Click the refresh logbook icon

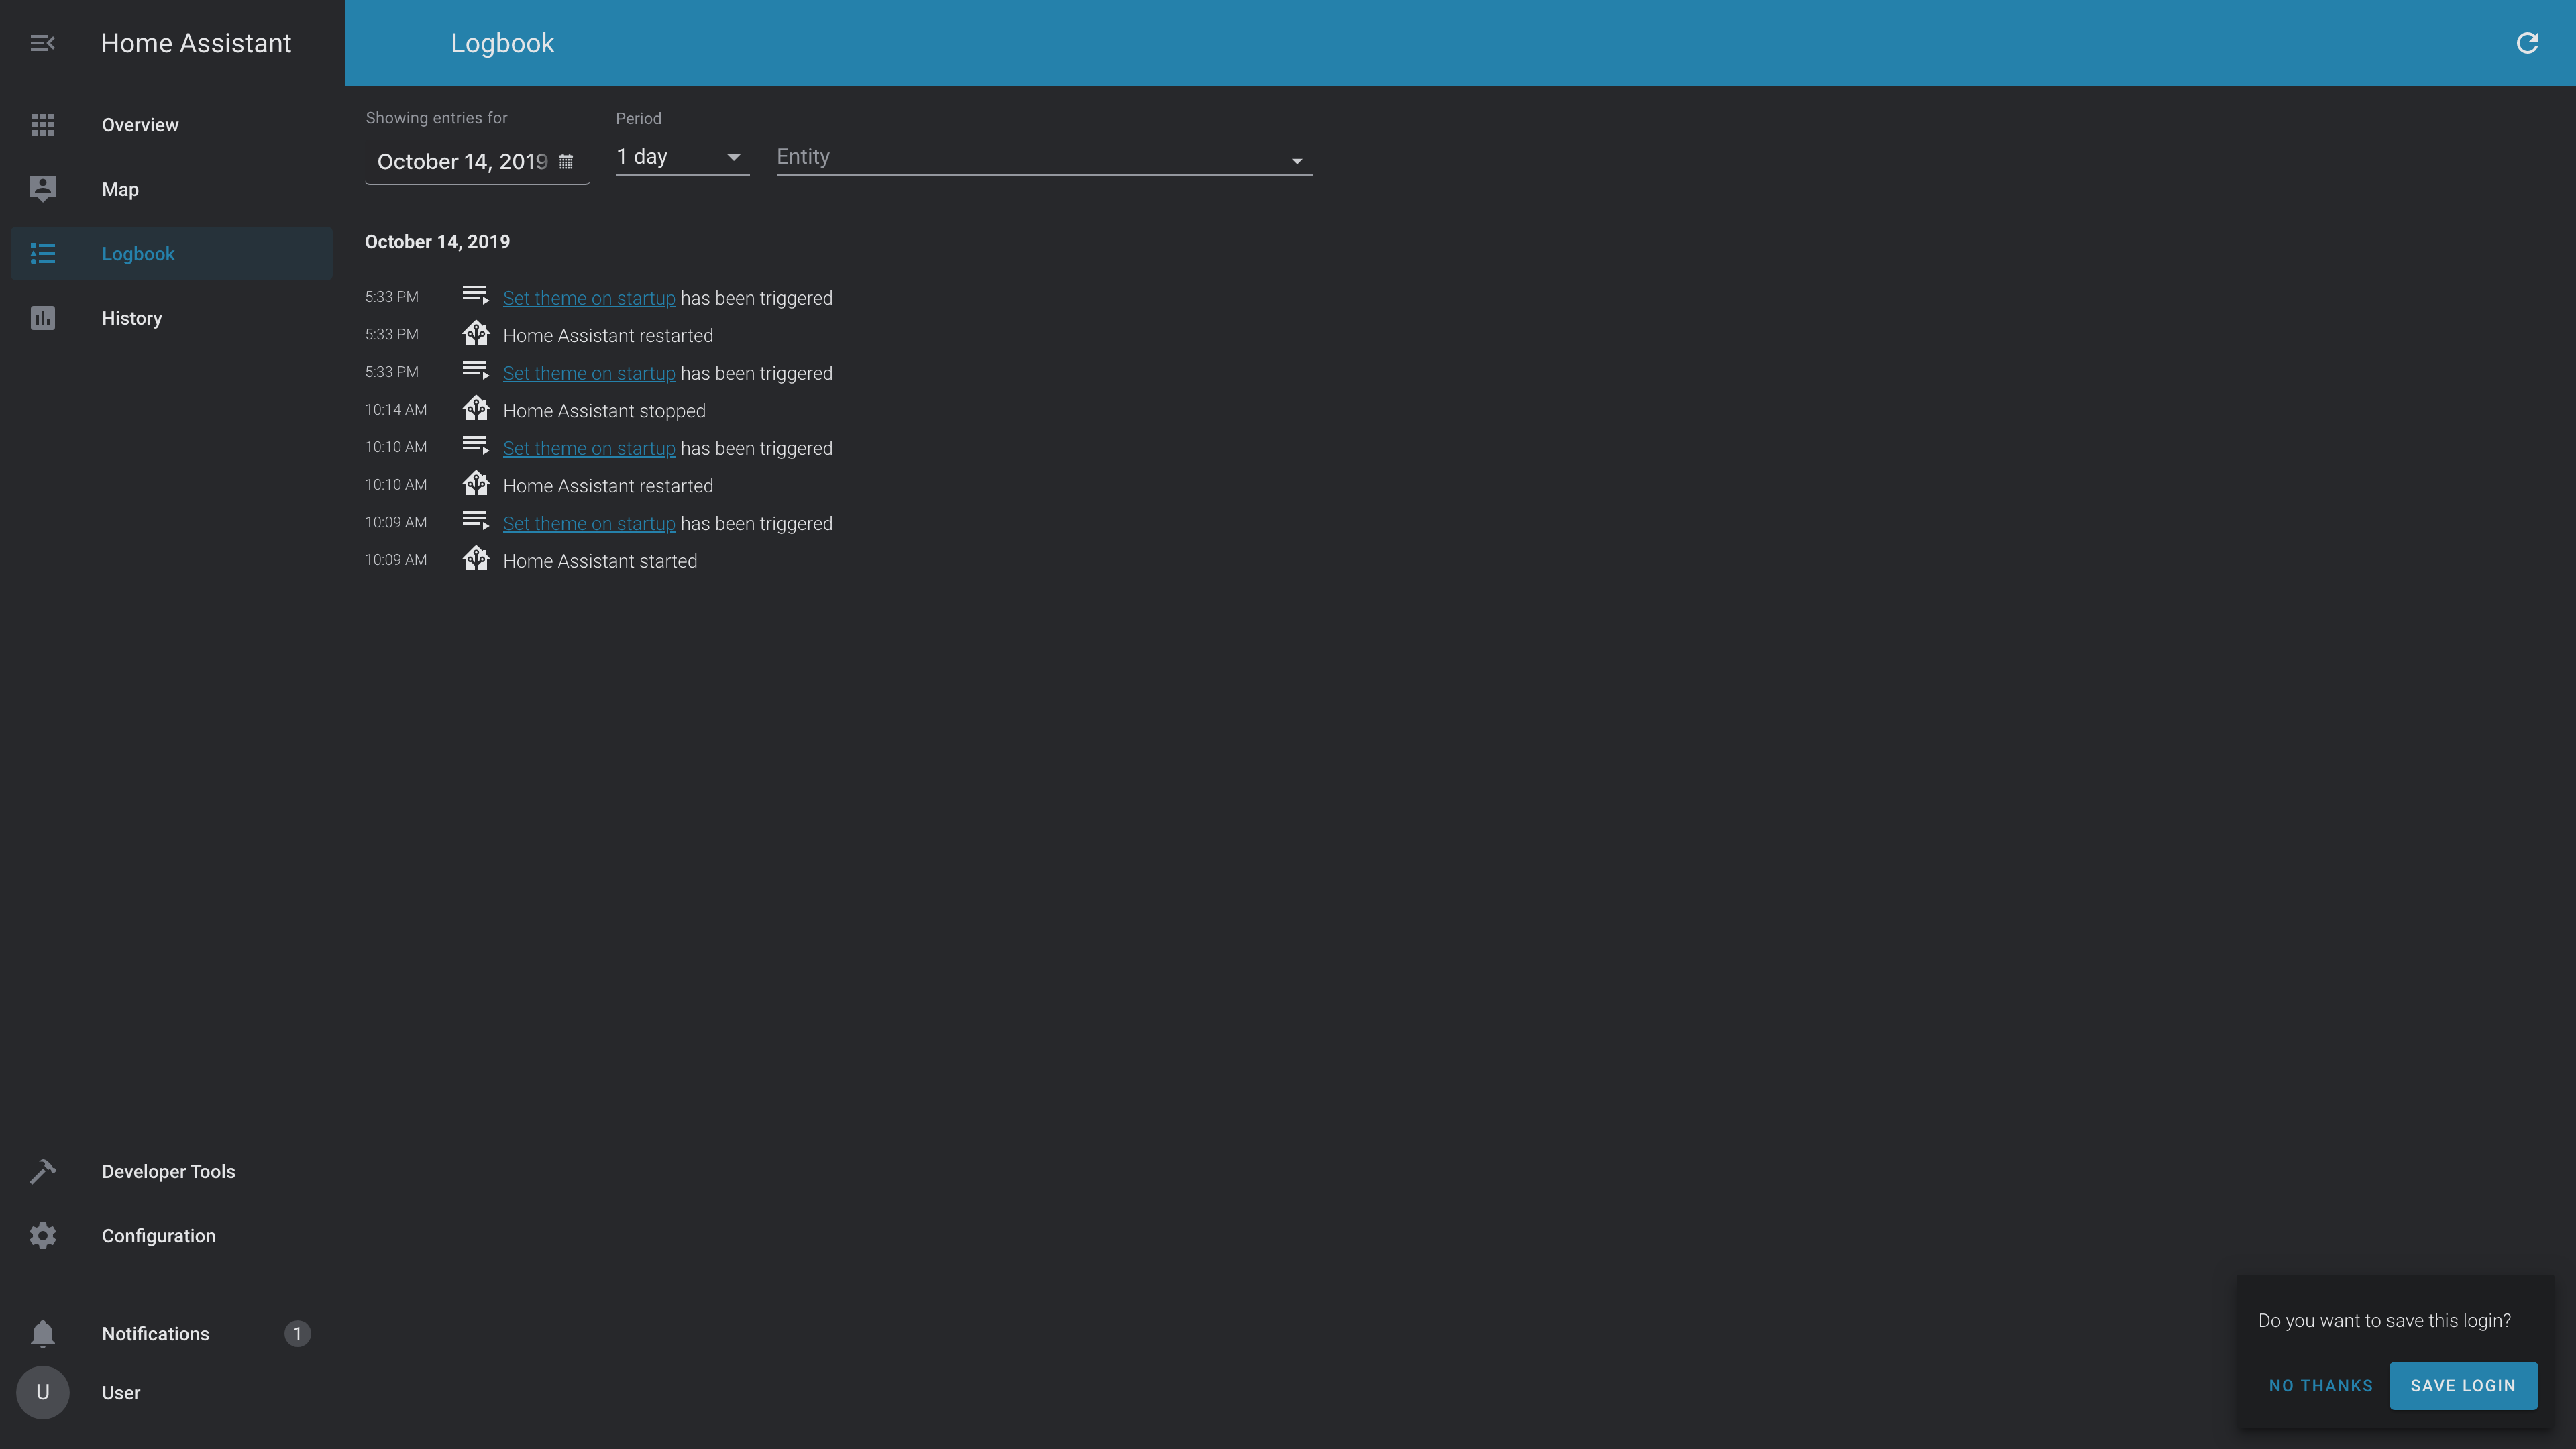tap(2527, 43)
